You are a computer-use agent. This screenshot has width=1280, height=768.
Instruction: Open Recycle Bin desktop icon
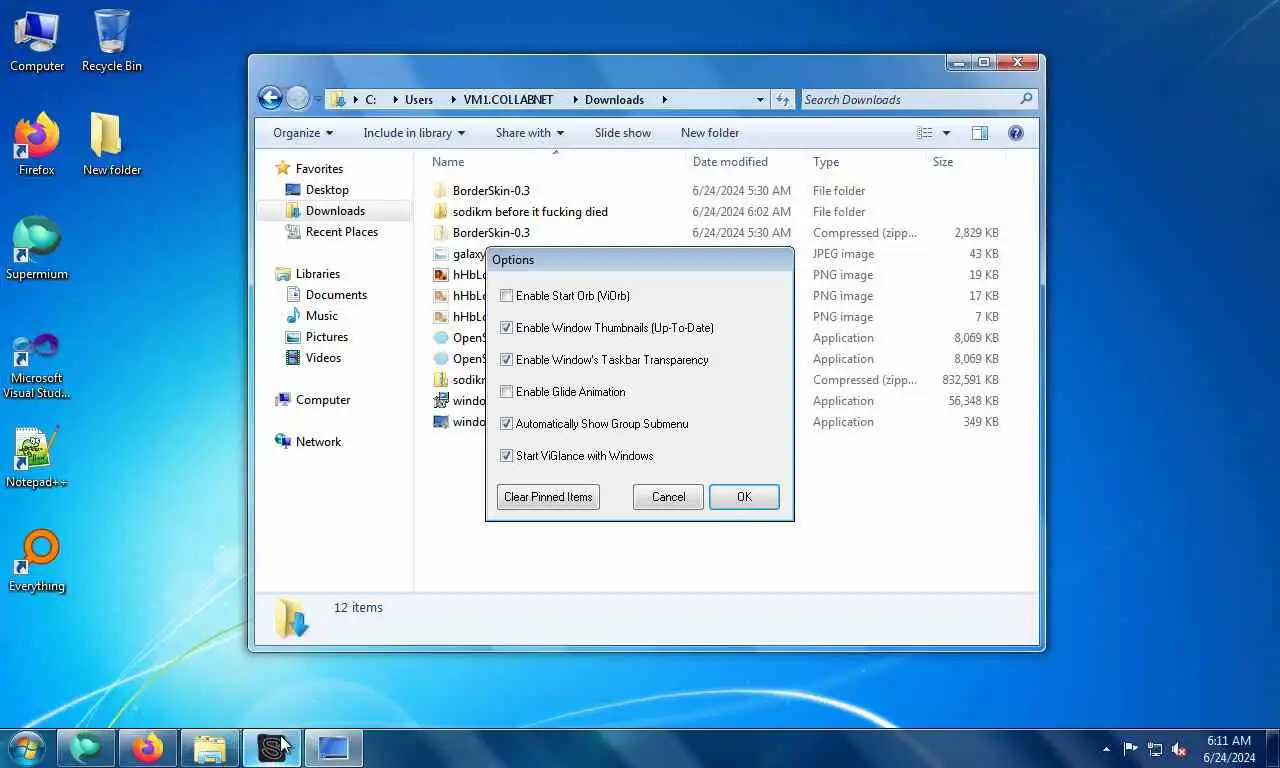pos(112,41)
